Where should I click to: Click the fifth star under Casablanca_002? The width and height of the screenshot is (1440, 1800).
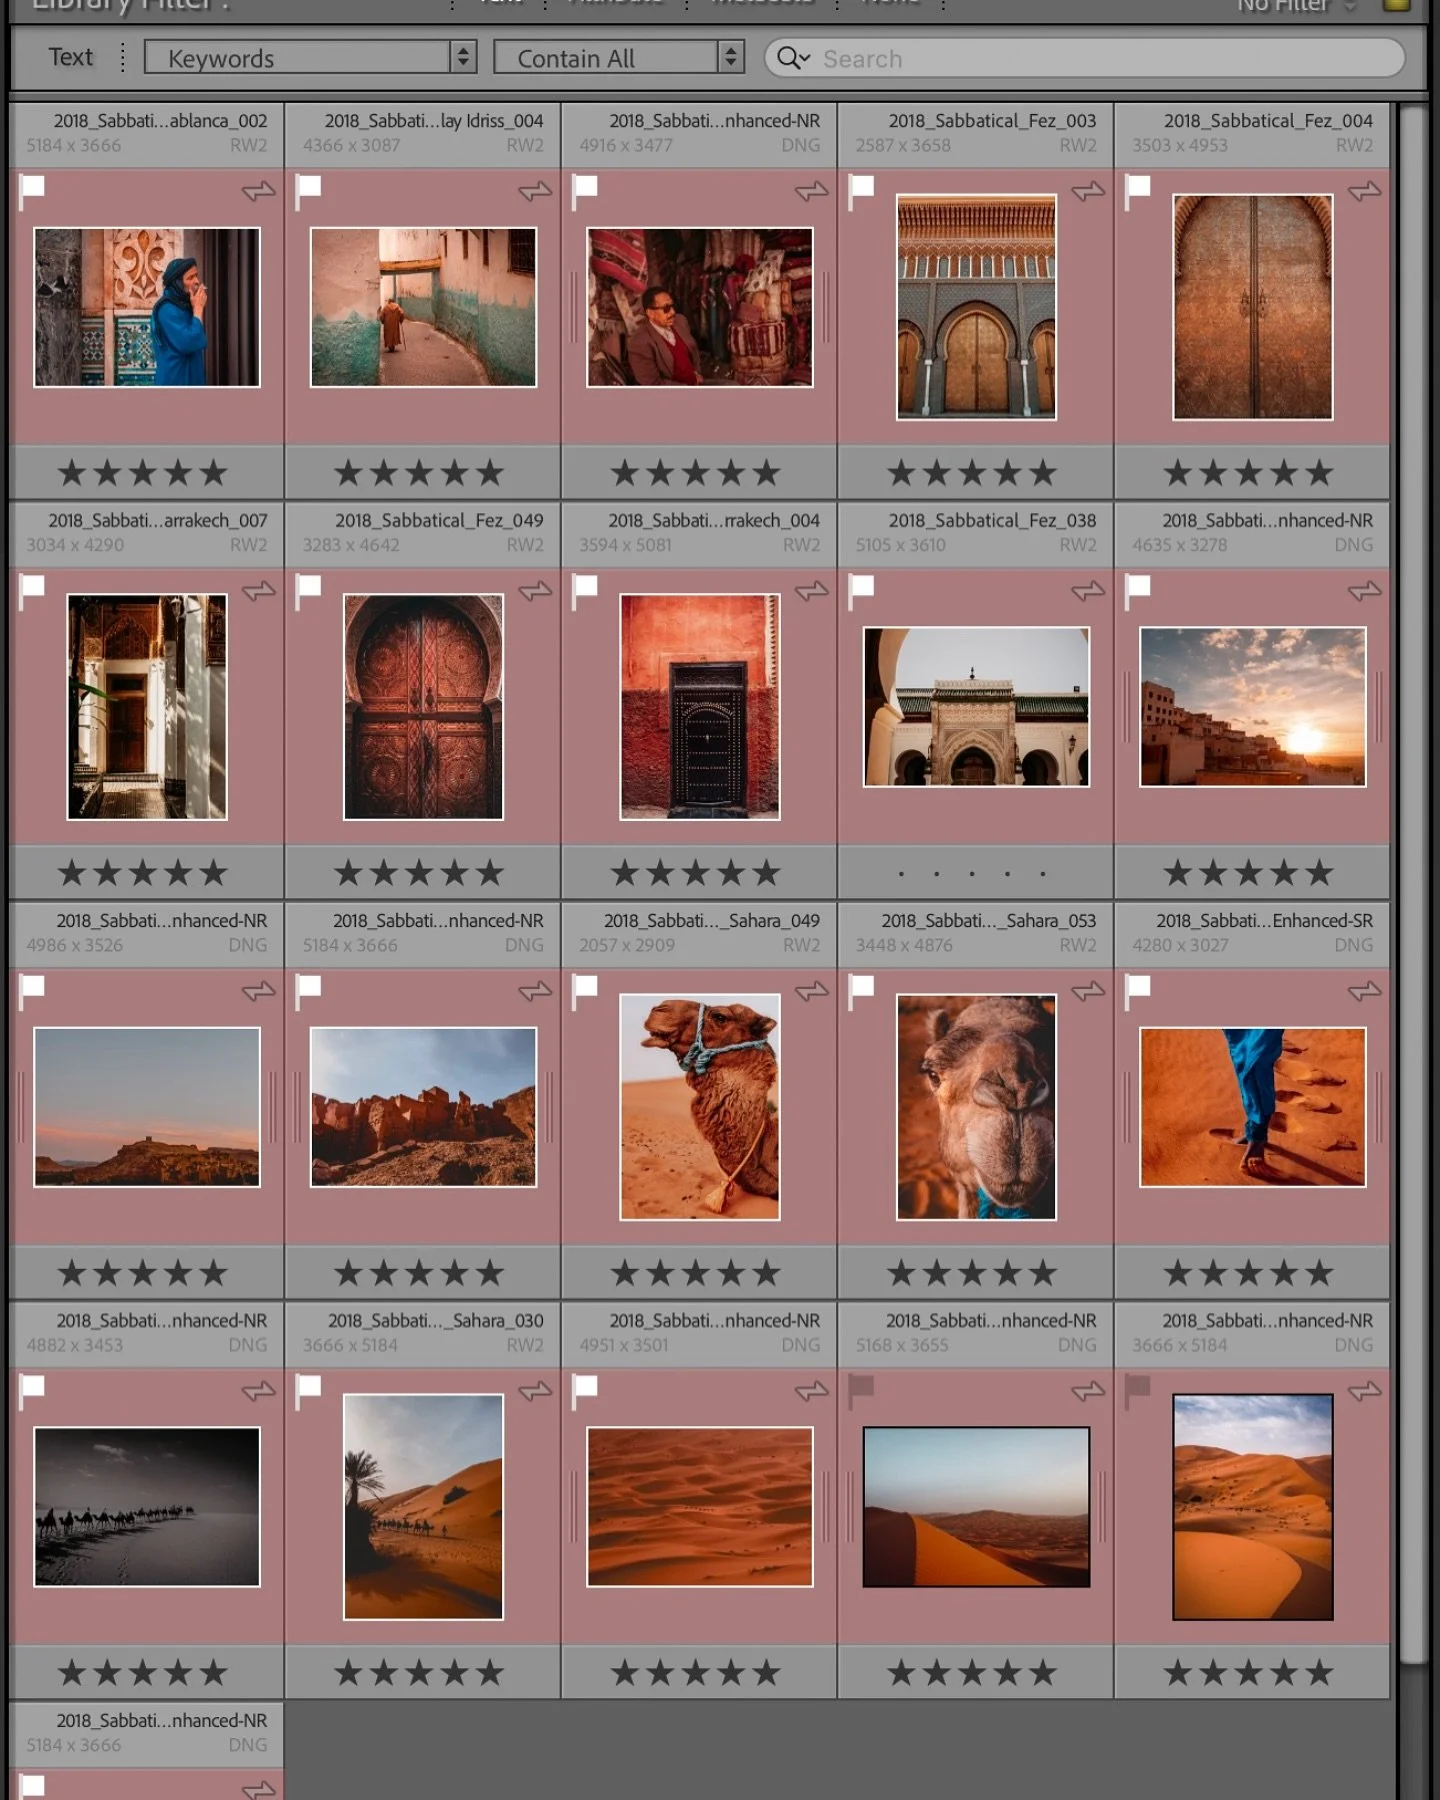point(213,473)
